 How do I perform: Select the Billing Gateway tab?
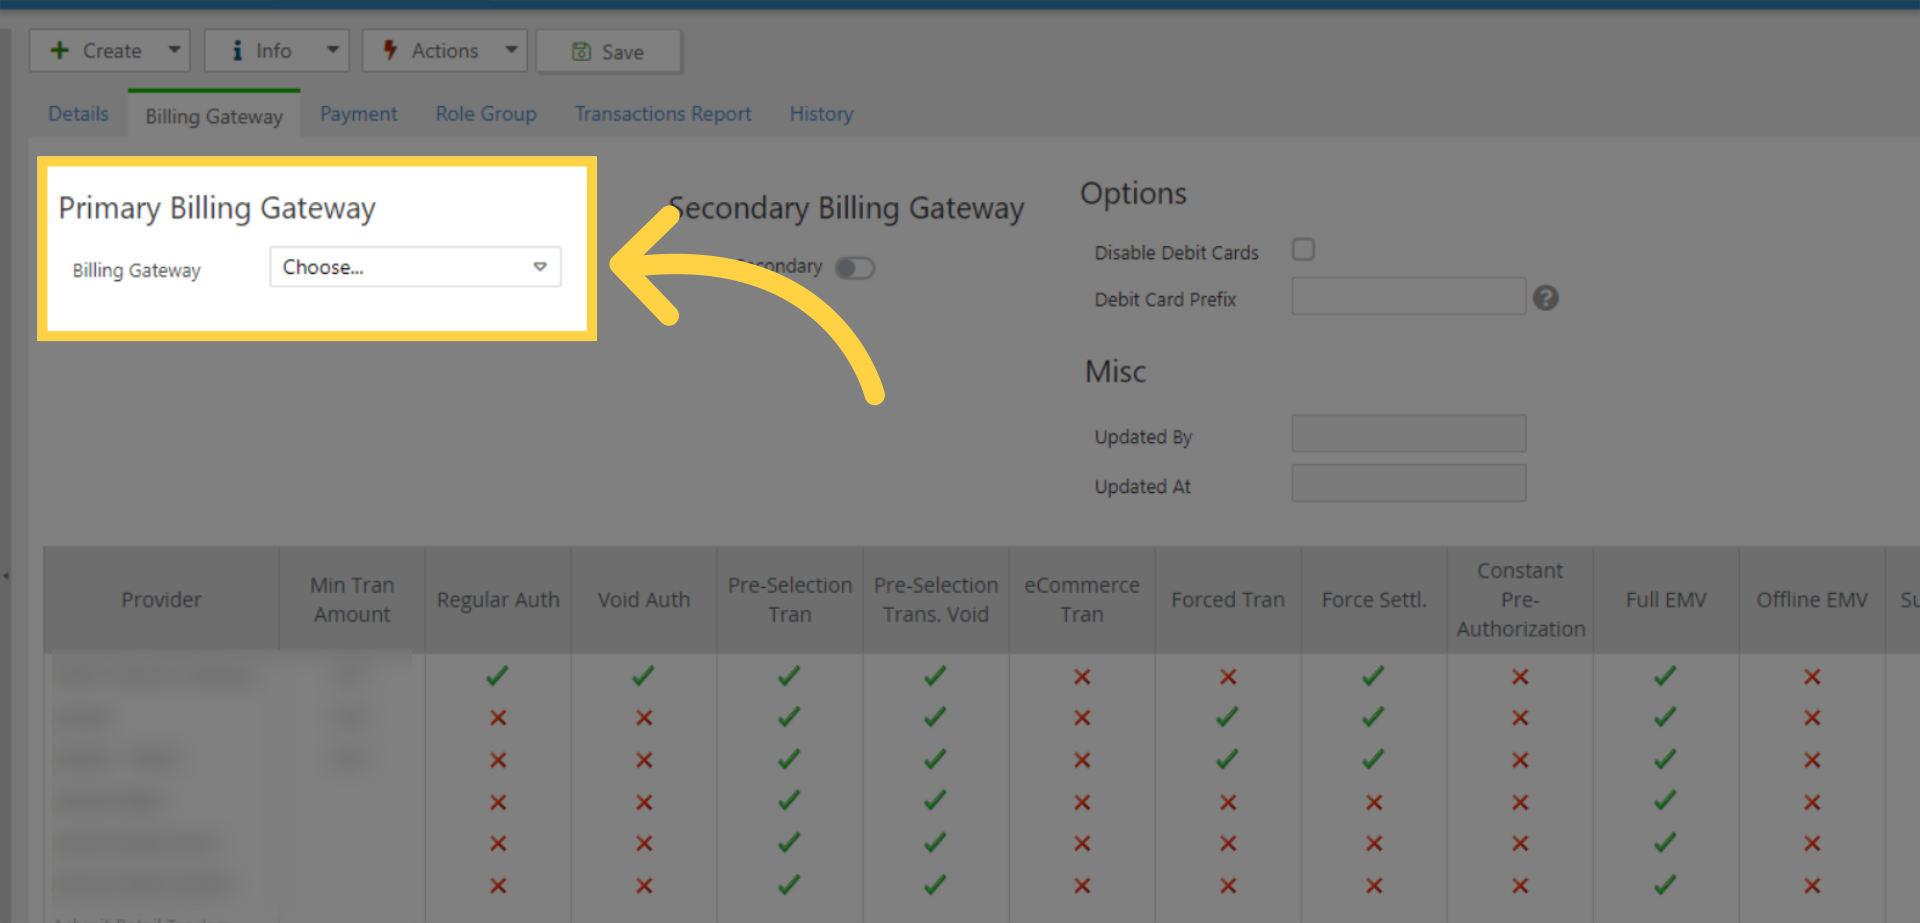pos(214,116)
